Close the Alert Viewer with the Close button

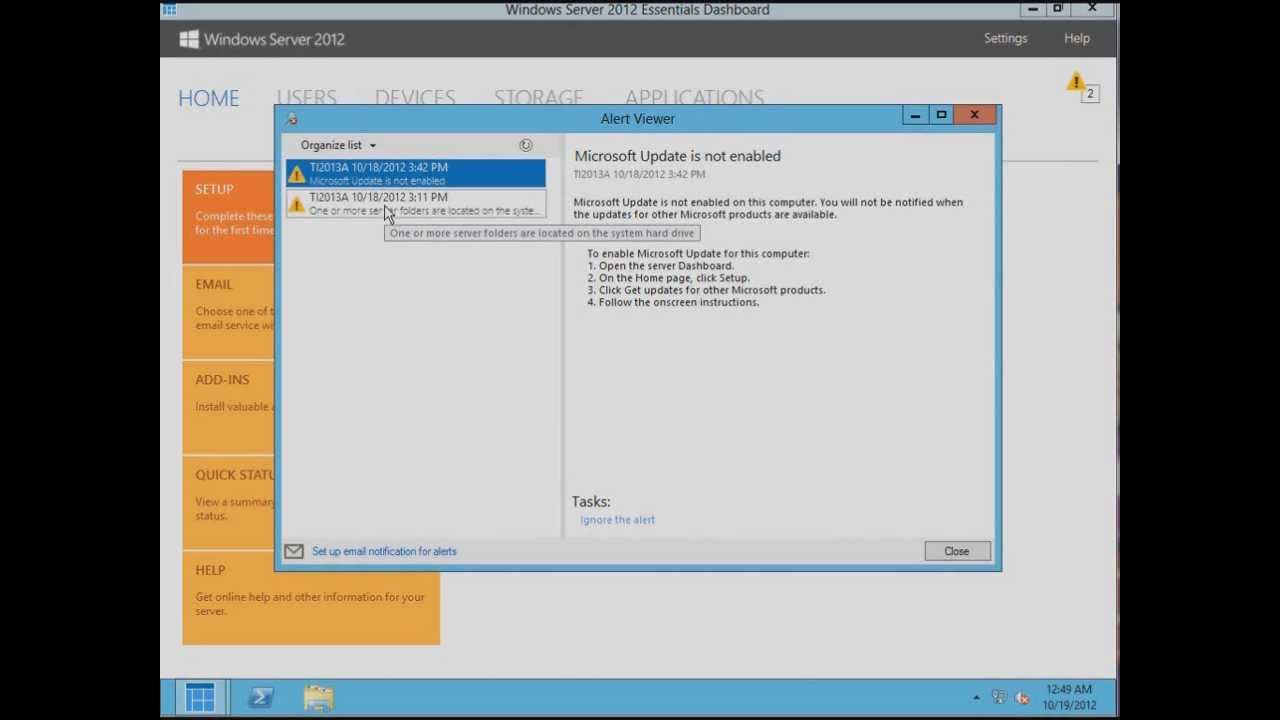956,551
